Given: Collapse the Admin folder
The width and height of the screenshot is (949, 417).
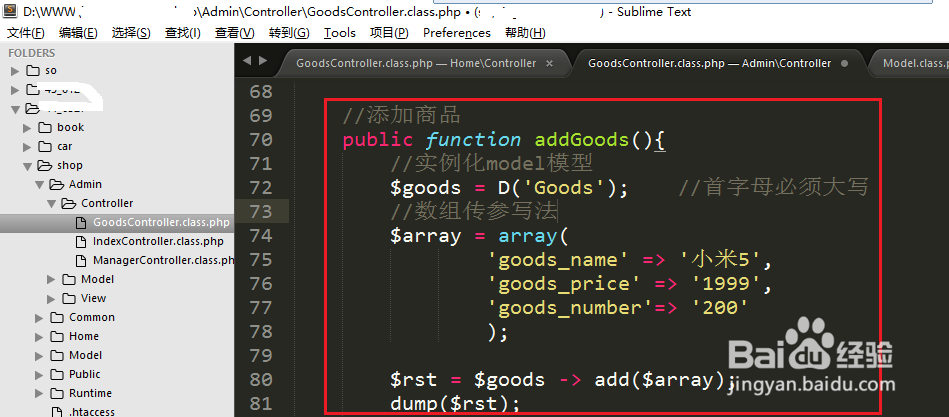Looking at the screenshot, I should coord(39,185).
